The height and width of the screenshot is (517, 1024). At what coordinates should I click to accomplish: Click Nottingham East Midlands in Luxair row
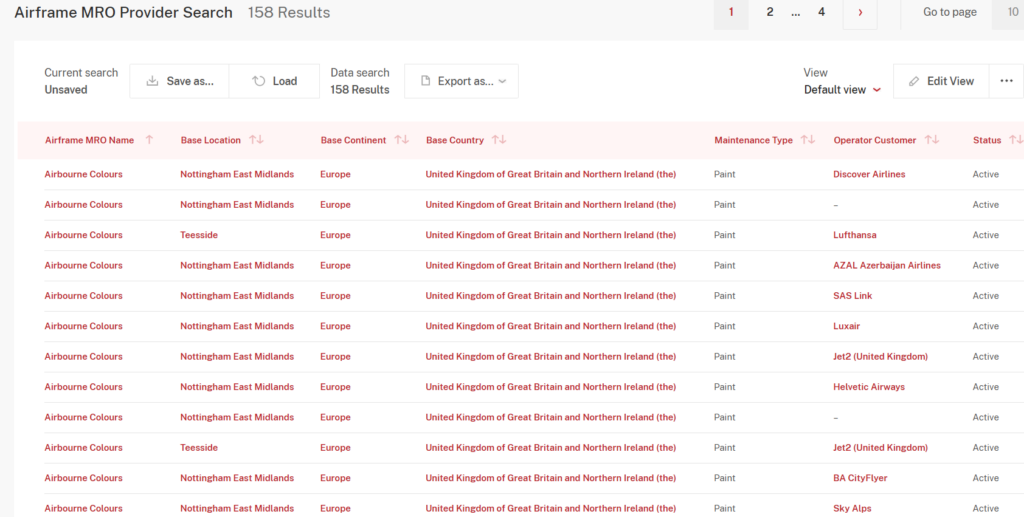[x=237, y=326]
